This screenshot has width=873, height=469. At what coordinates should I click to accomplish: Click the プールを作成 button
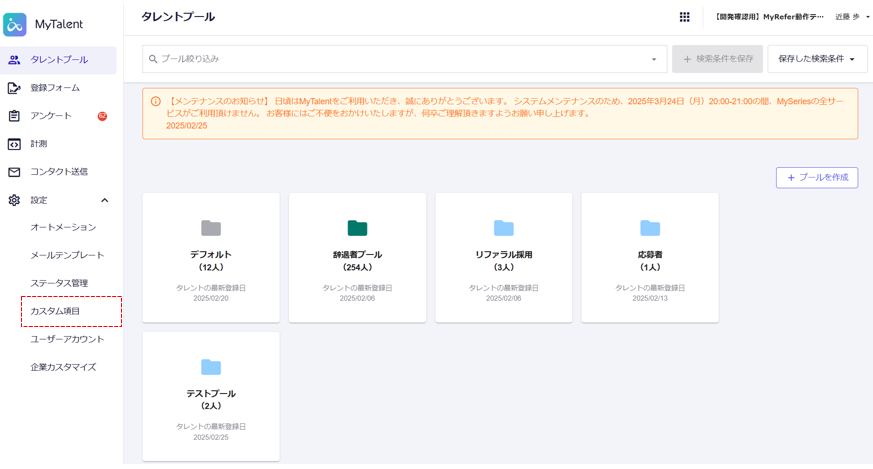(816, 177)
